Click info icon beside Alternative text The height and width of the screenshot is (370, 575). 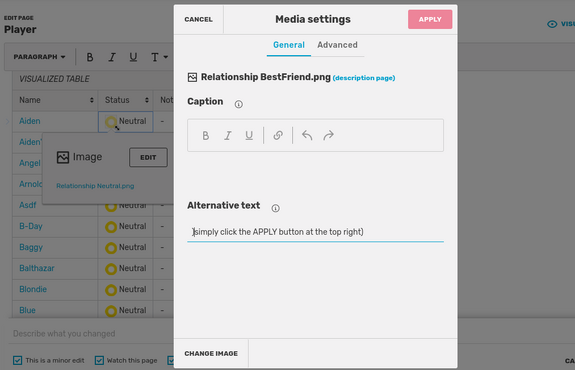pyautogui.click(x=275, y=209)
